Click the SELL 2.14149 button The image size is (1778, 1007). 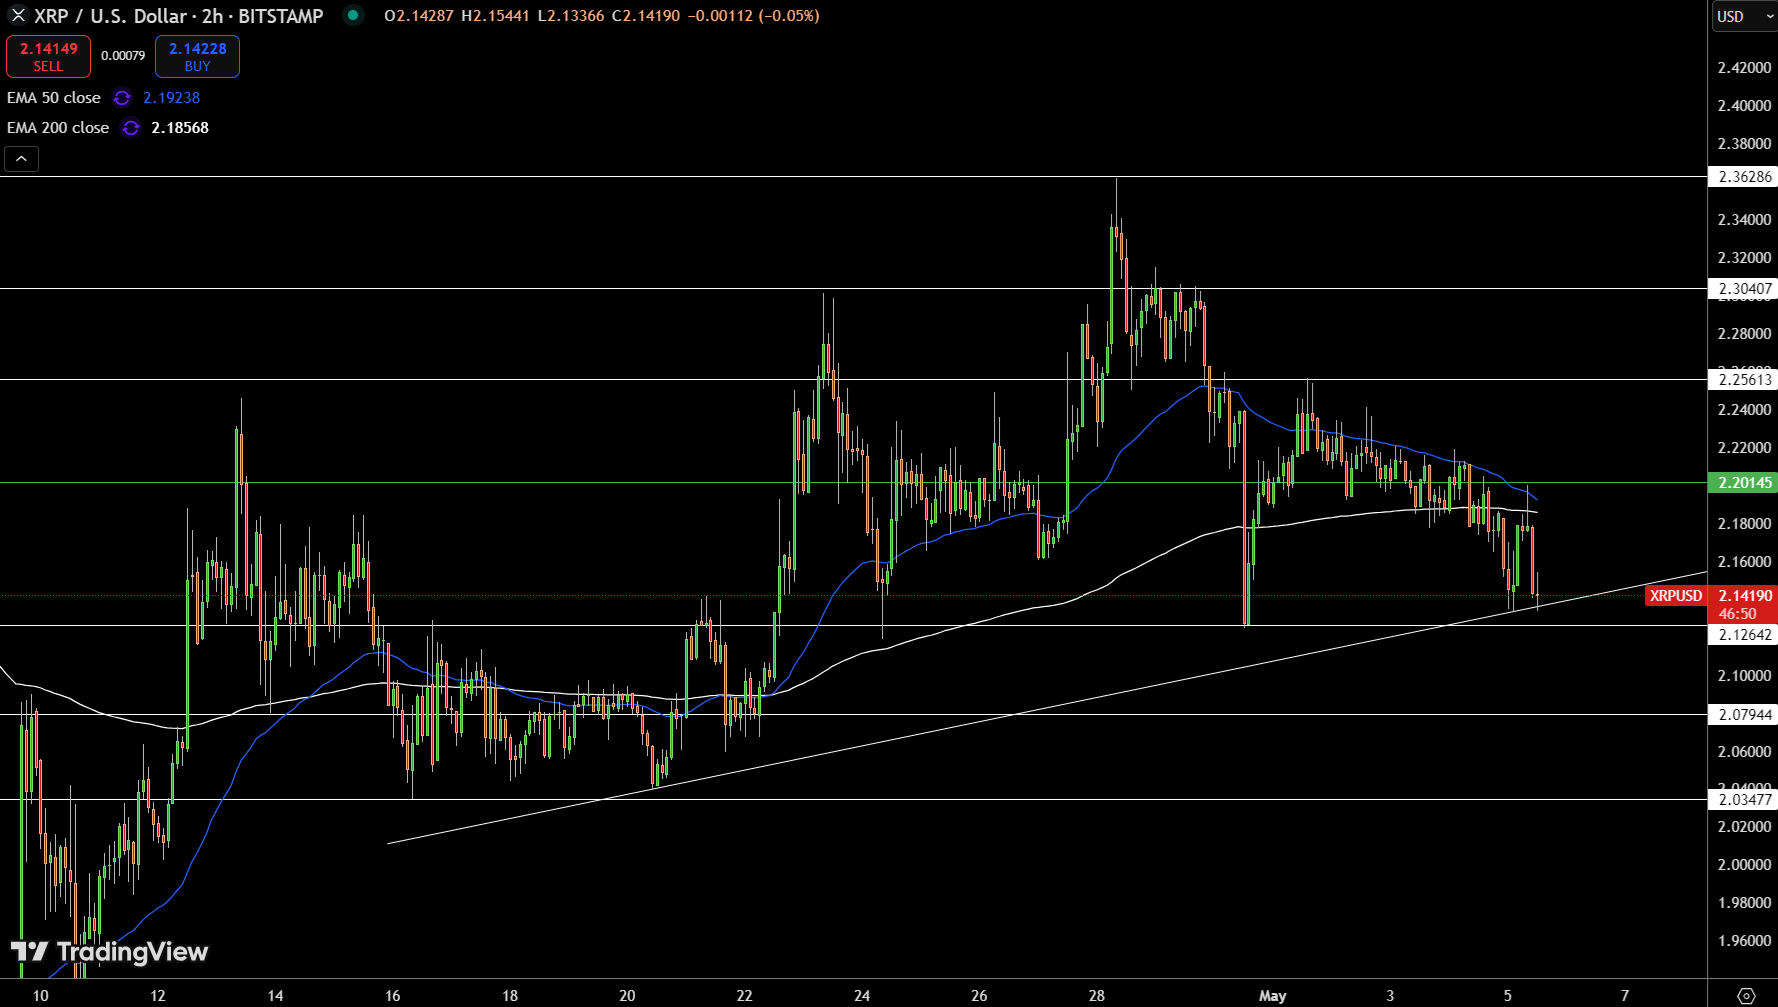click(x=48, y=56)
